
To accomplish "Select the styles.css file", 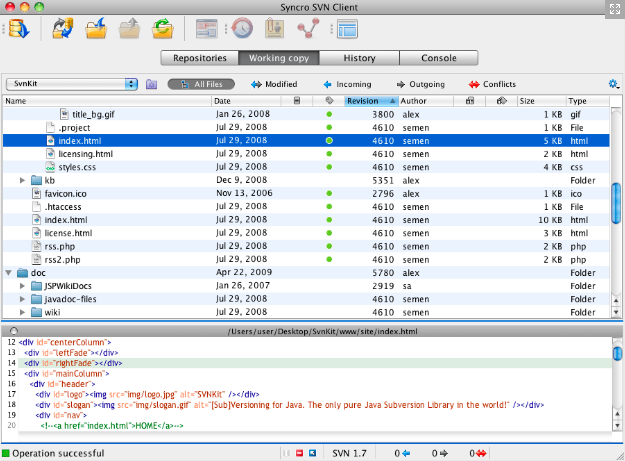I will click(x=306, y=167).
